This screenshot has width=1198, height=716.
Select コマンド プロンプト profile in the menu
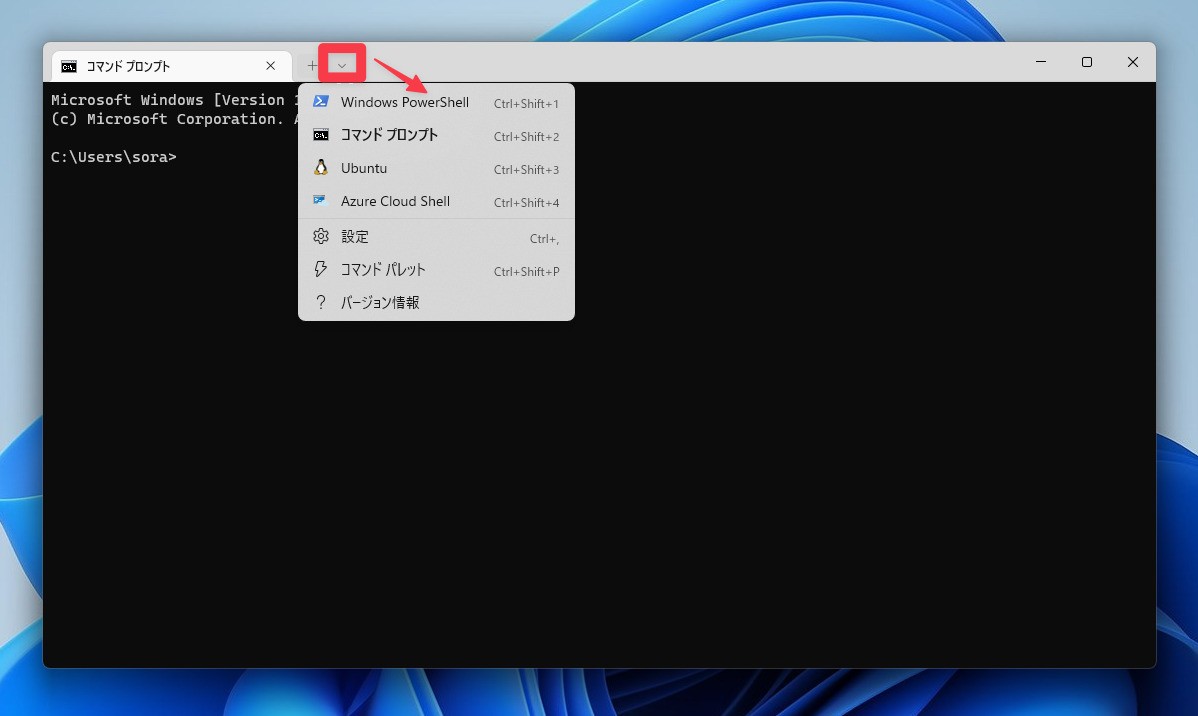tap(436, 135)
